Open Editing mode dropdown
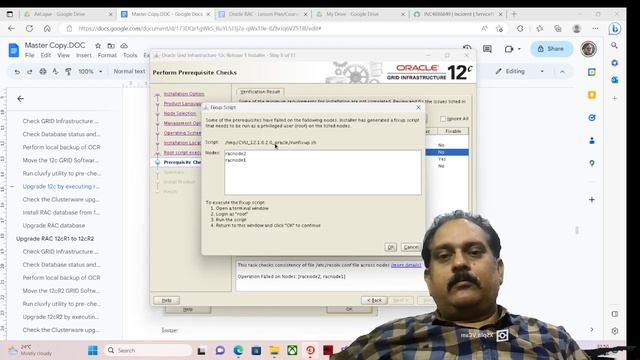640x360 pixels. [519, 71]
